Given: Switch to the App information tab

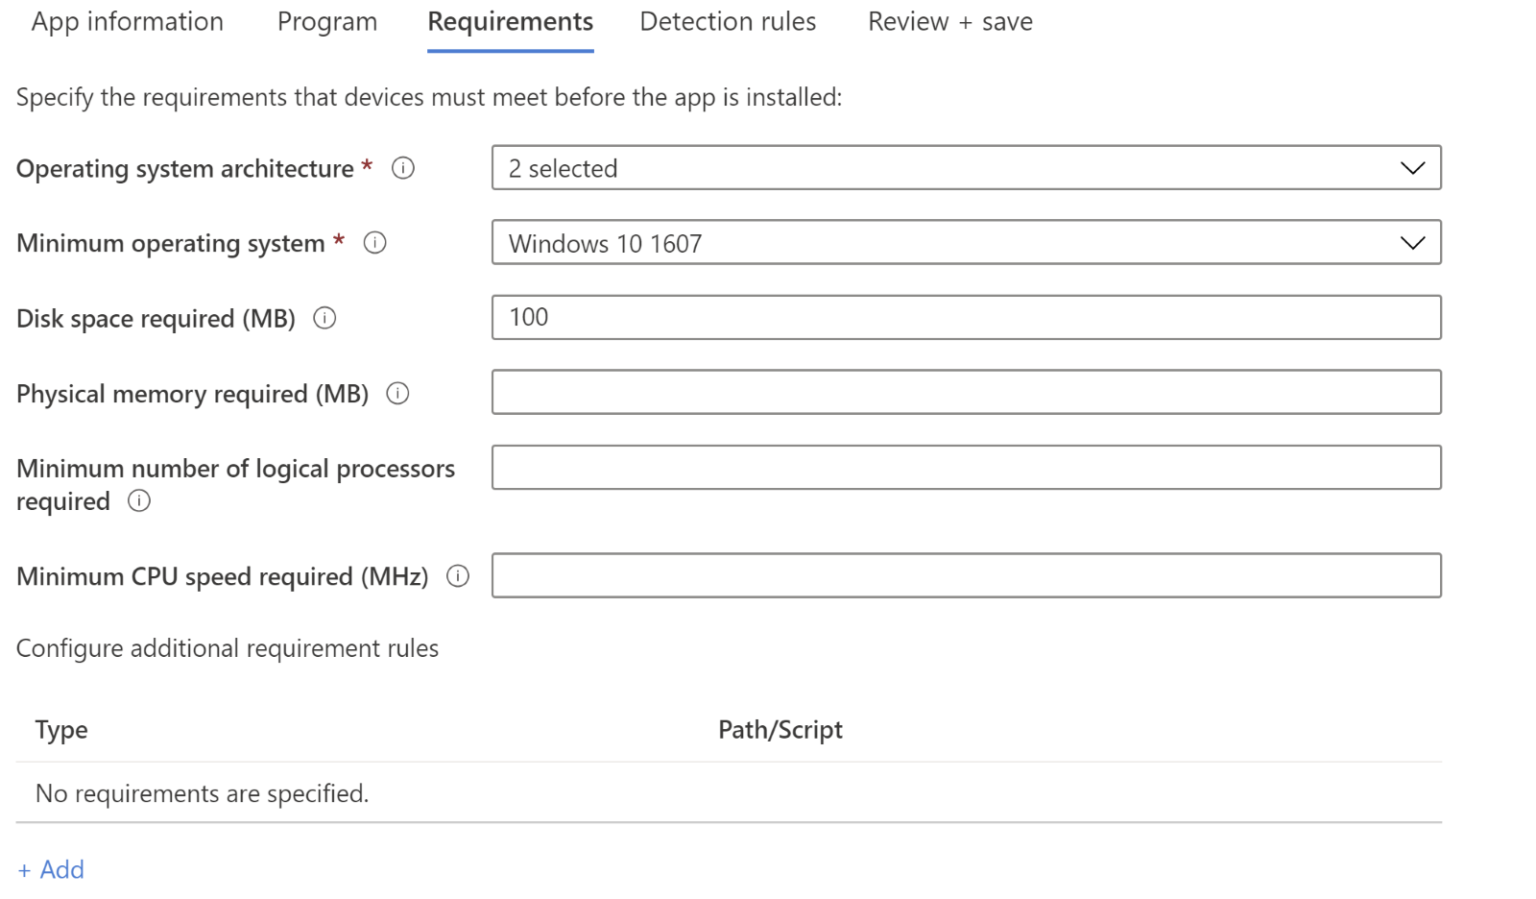Looking at the screenshot, I should click(x=127, y=21).
